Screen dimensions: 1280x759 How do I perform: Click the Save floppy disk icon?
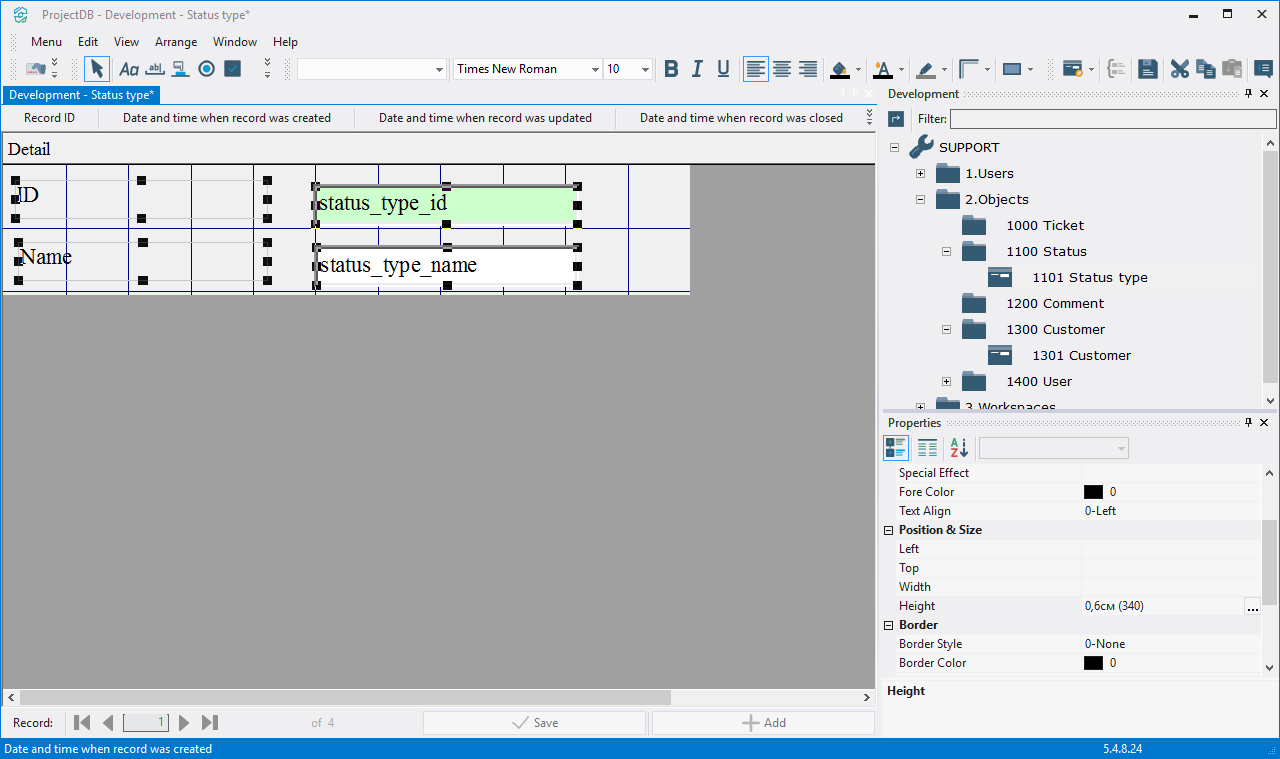tap(1148, 69)
